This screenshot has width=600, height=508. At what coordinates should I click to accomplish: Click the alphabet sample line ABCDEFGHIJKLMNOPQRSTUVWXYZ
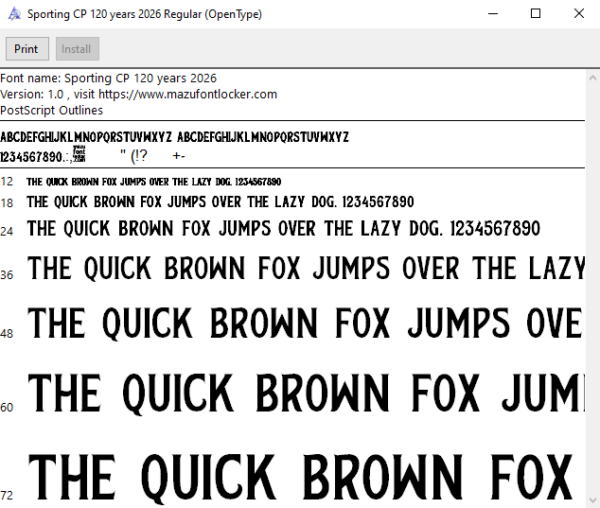pyautogui.click(x=174, y=137)
